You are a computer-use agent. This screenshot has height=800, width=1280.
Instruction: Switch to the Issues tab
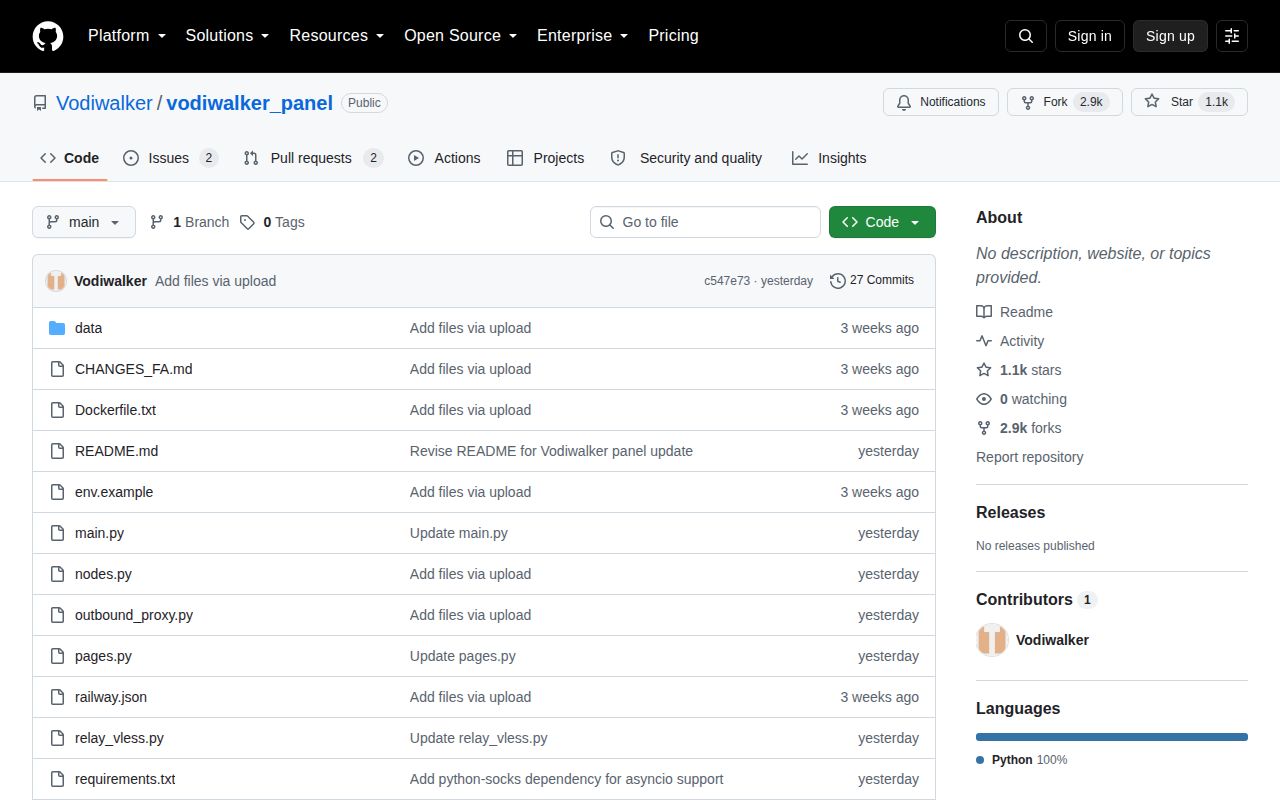point(170,158)
